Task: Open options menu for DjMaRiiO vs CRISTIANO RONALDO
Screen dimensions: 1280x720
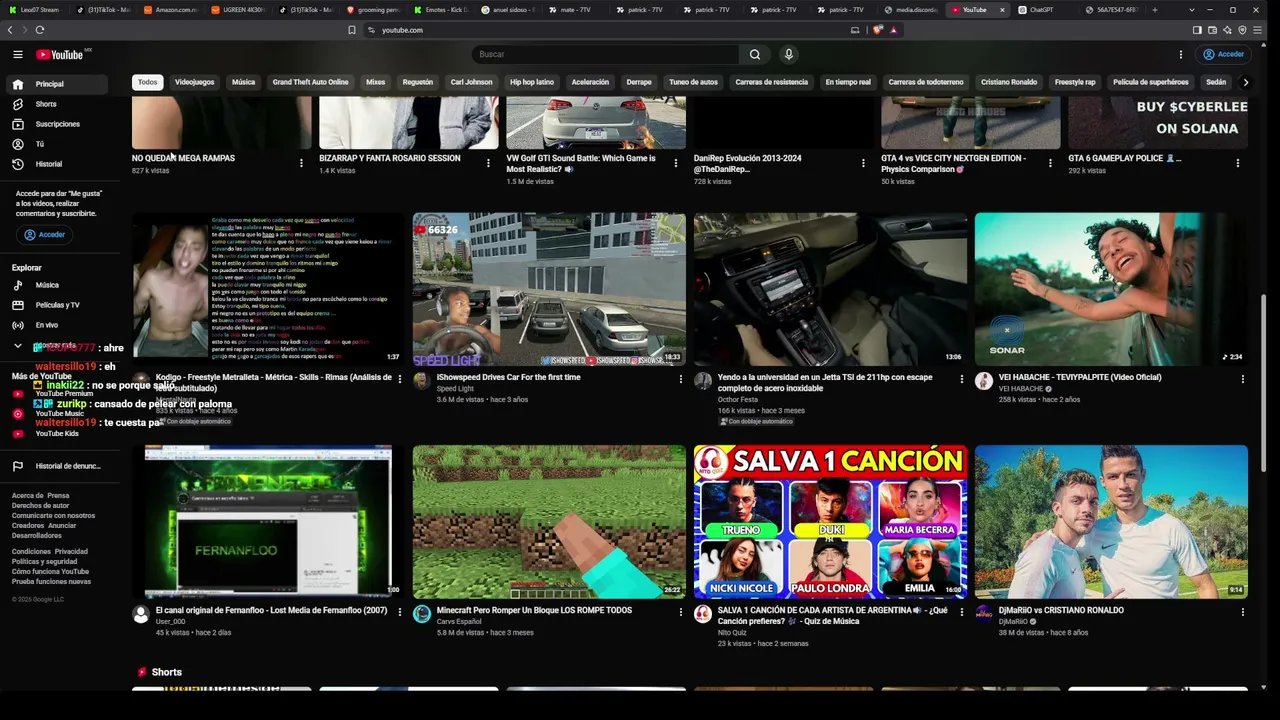Action: click(x=1243, y=612)
